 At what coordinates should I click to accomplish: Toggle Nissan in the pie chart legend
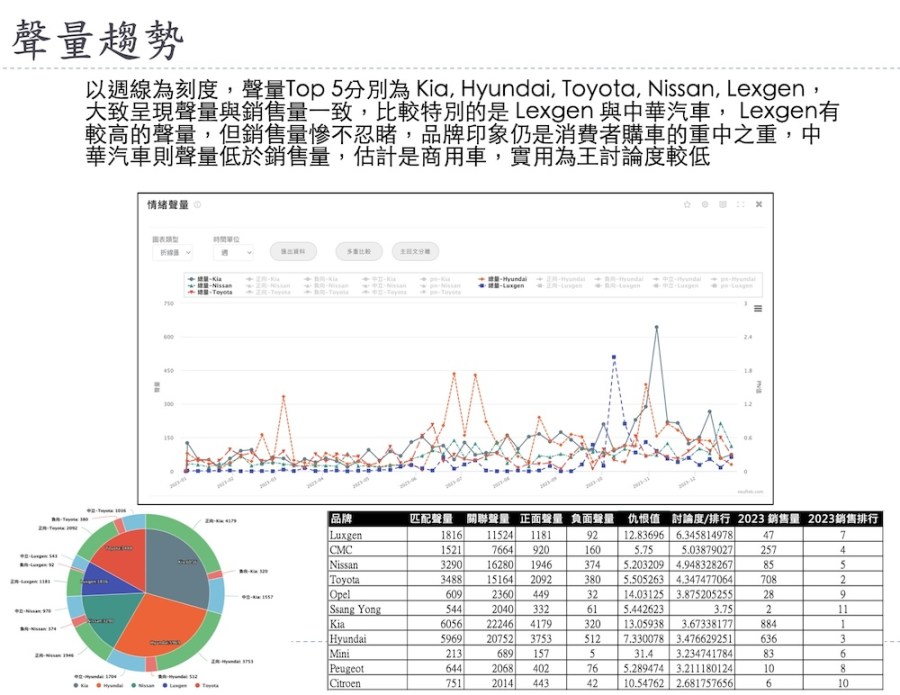coord(142,685)
